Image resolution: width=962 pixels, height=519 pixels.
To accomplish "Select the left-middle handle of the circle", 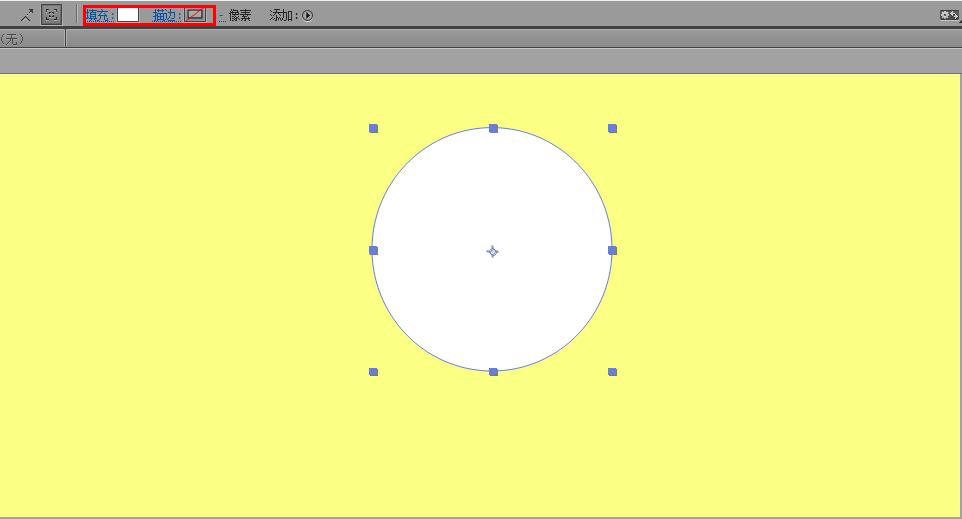I will point(374,250).
